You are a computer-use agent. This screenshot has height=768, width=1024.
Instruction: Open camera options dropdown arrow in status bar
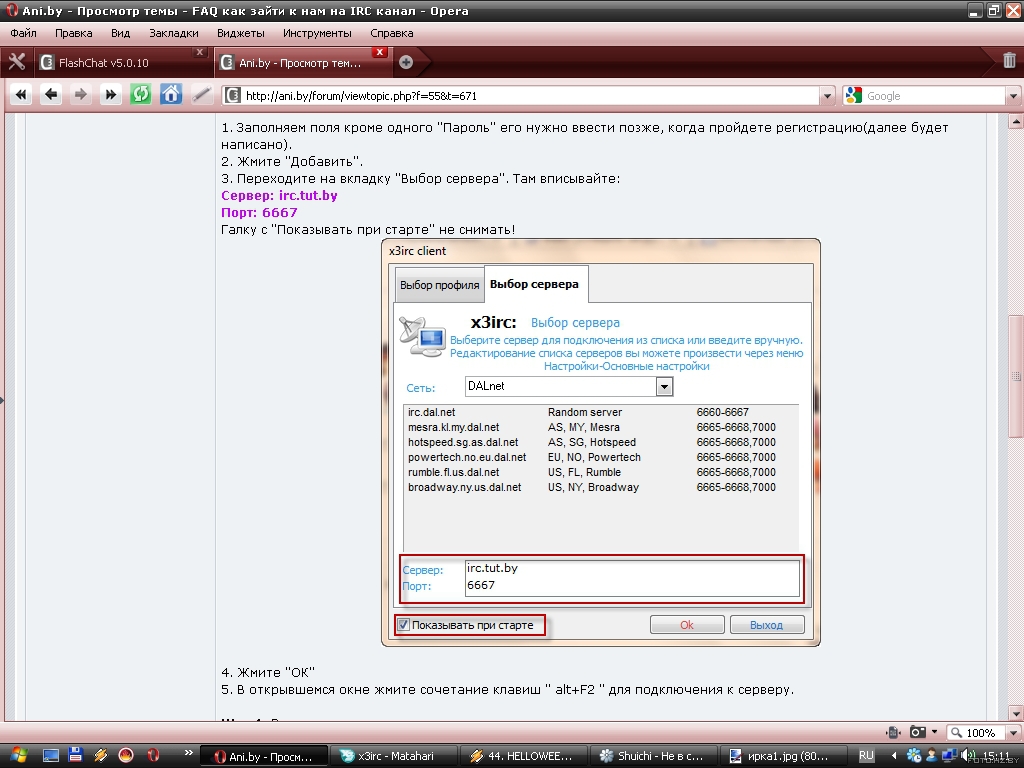click(934, 732)
